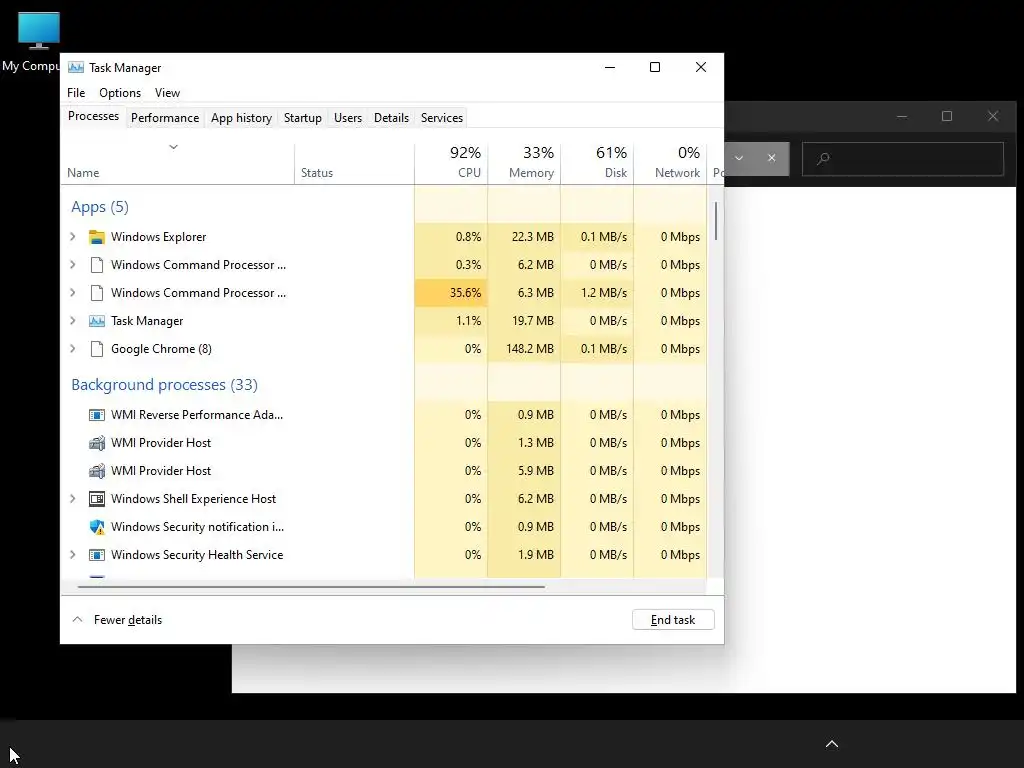Select the WMI Provider Host 5.9 MB row
Image resolution: width=1024 pixels, height=768 pixels.
click(x=383, y=471)
